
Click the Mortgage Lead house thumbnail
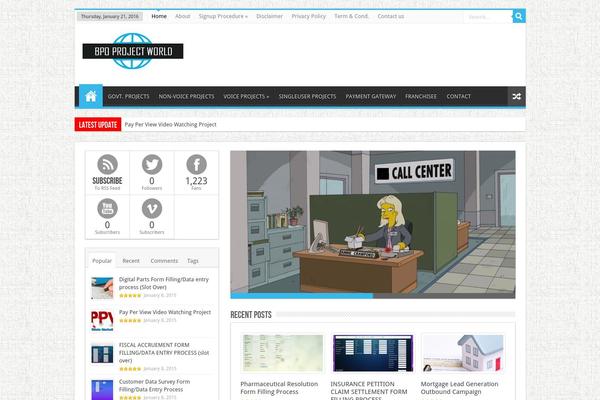[463, 353]
